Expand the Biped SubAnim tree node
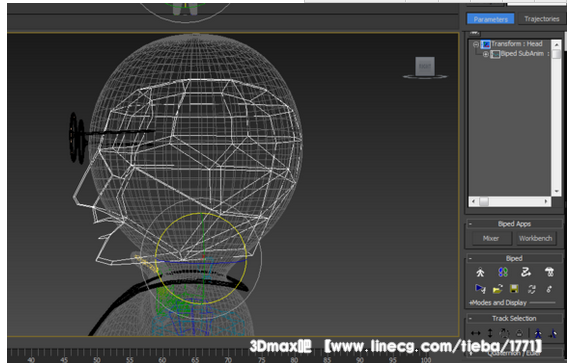571x363 pixels. [485, 54]
